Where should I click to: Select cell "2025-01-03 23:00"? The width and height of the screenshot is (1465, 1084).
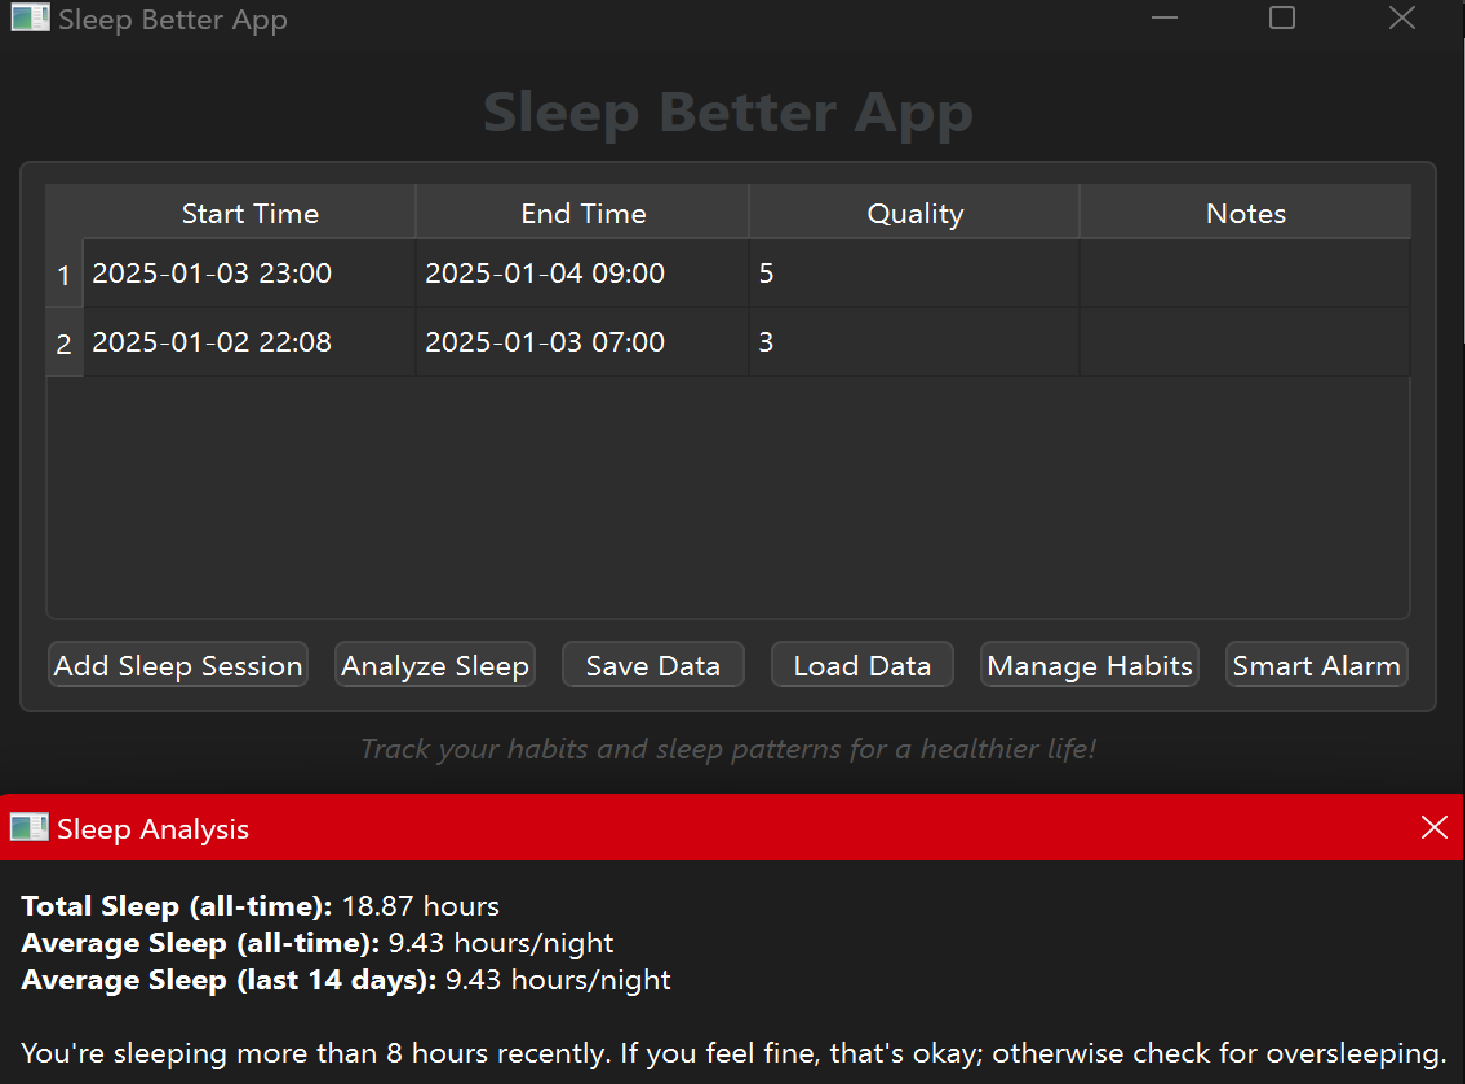tap(249, 273)
